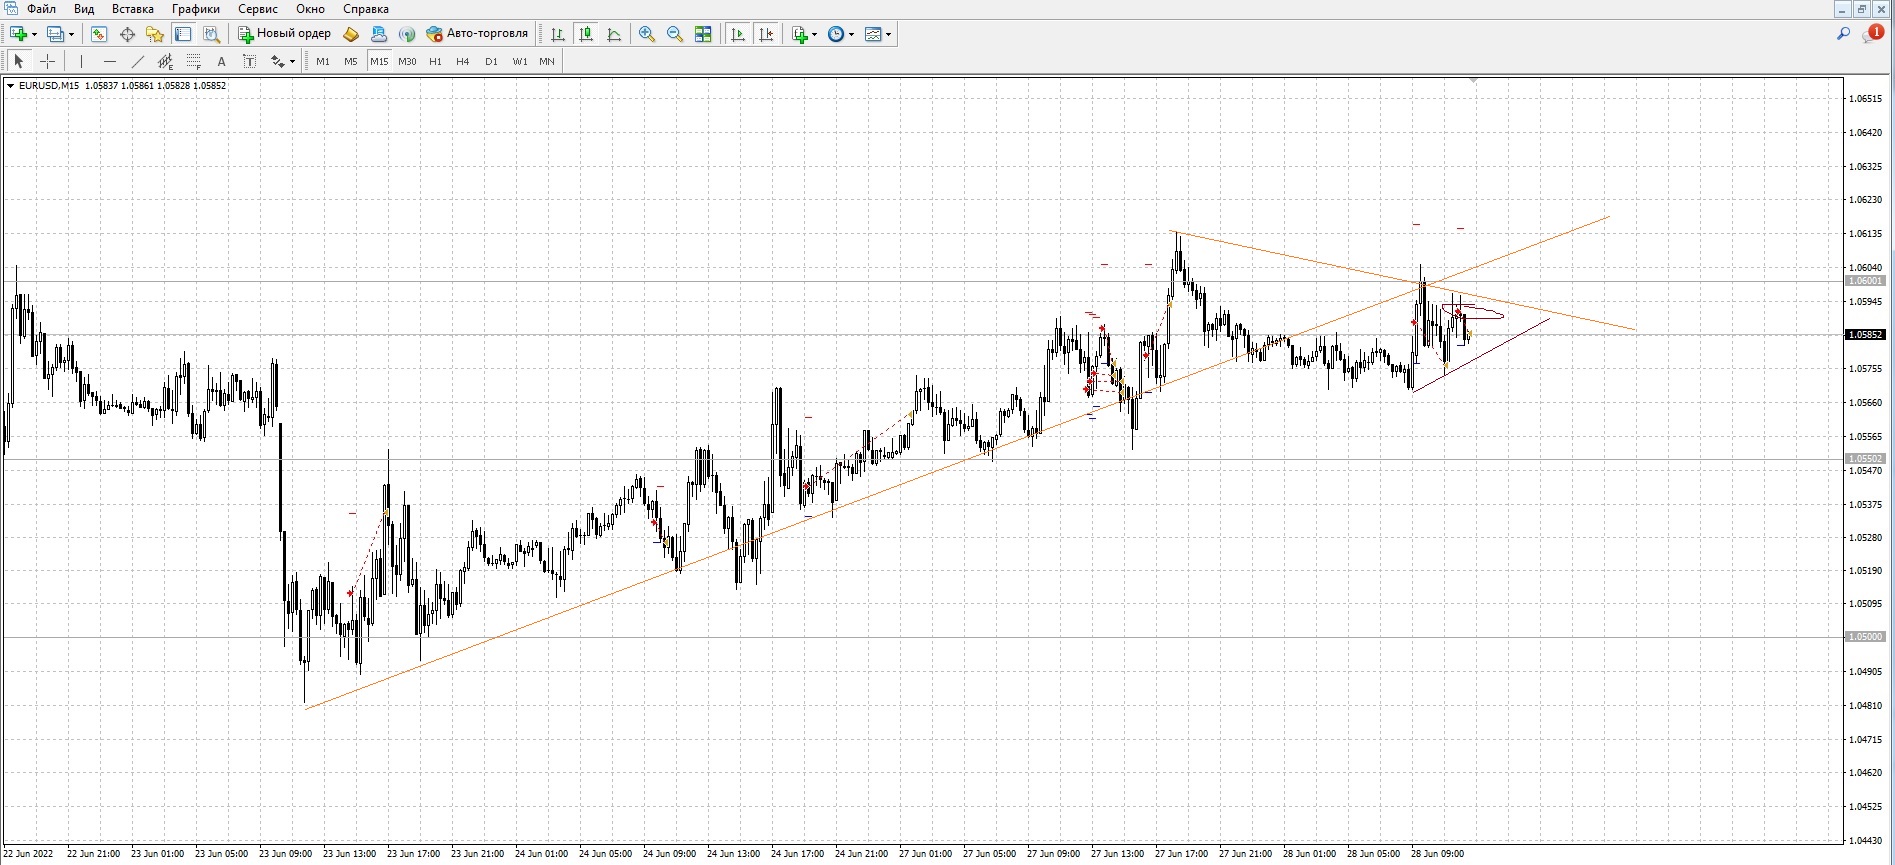This screenshot has height=865, width=1895.
Task: Open the Вставка menu
Action: pyautogui.click(x=132, y=9)
